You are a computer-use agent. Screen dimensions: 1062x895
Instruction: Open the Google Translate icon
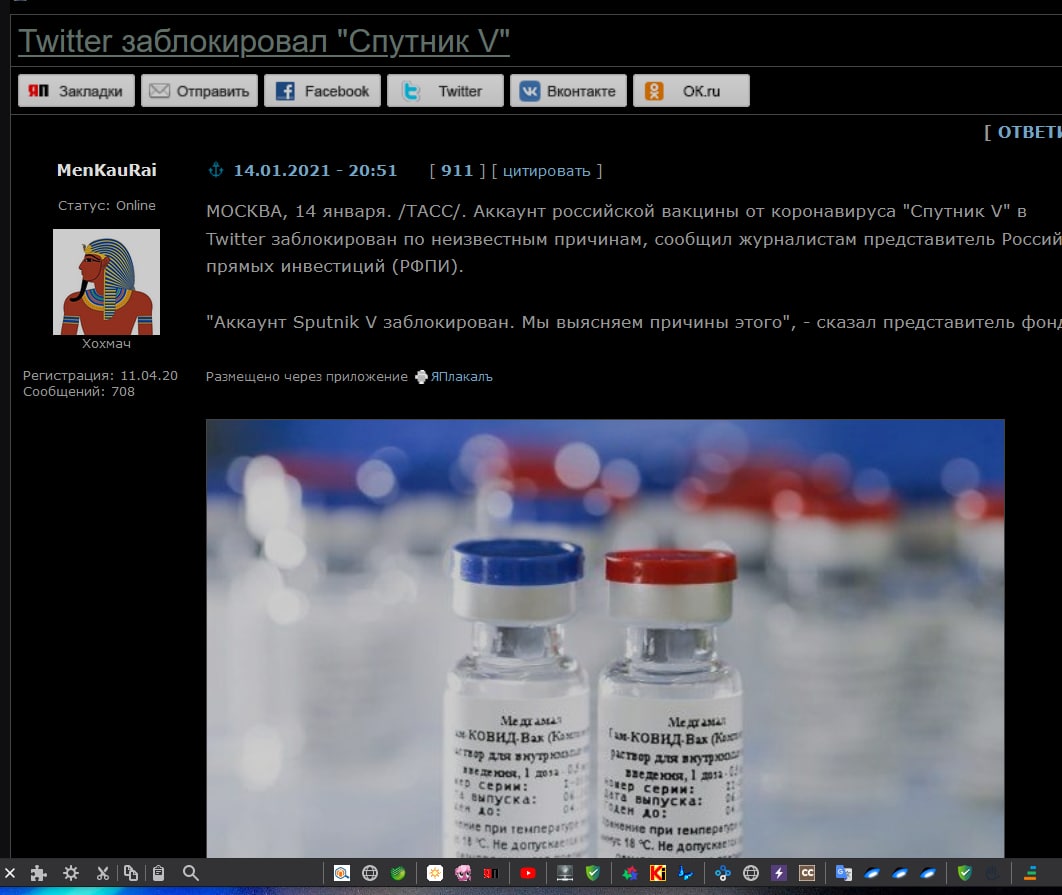pyautogui.click(x=844, y=873)
